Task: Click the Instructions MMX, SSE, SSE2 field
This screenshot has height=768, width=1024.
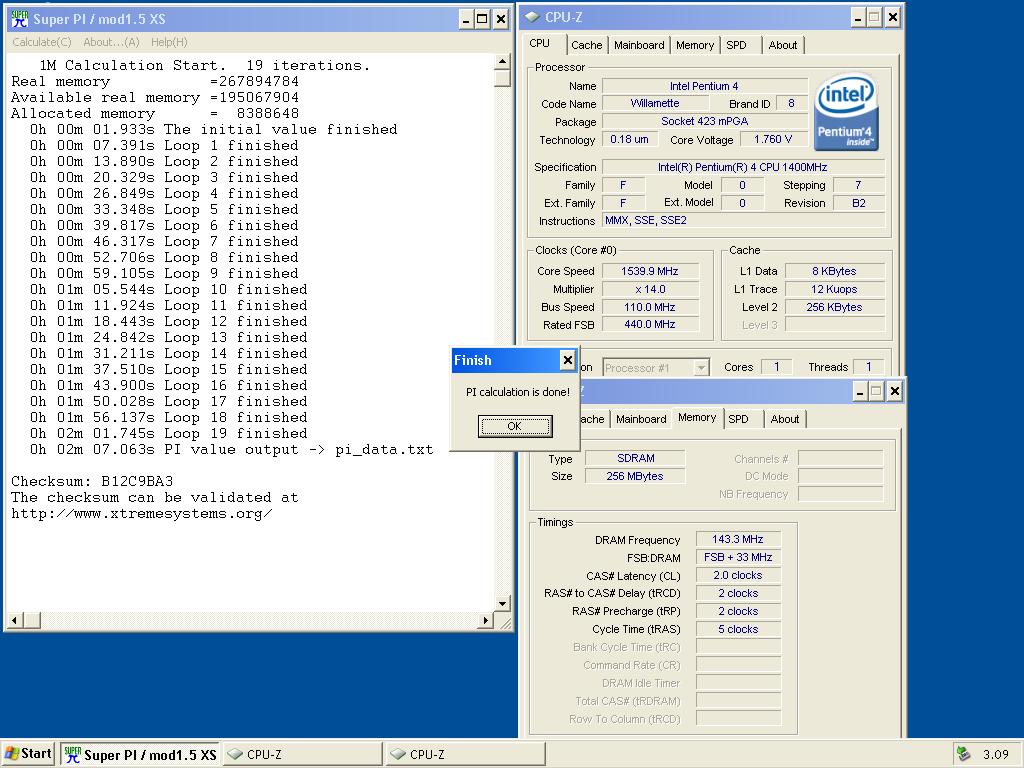Action: pyautogui.click(x=743, y=221)
